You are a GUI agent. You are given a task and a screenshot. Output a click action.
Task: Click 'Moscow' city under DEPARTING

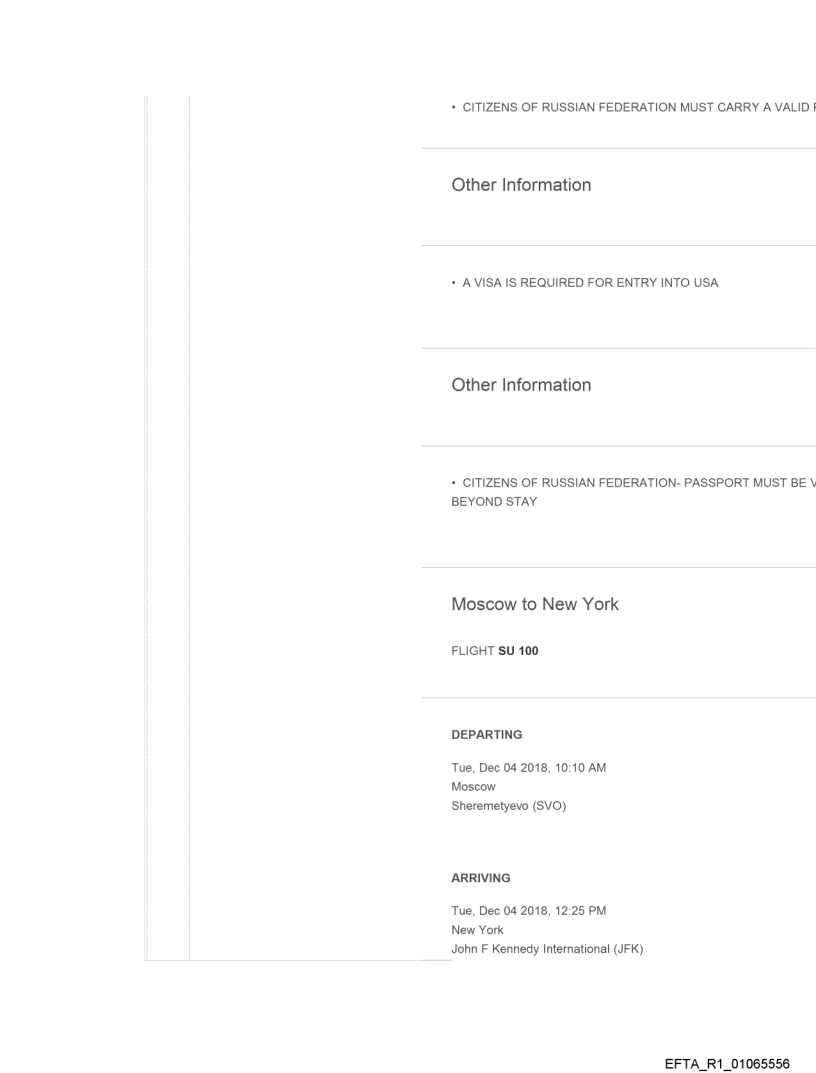474,787
